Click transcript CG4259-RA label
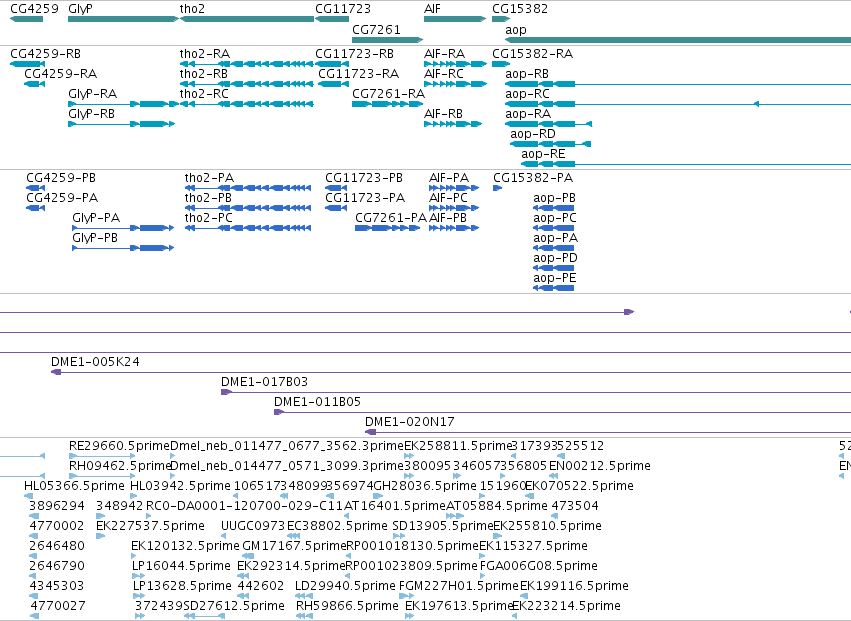Viewport: 851px width, 621px height. tap(61, 74)
